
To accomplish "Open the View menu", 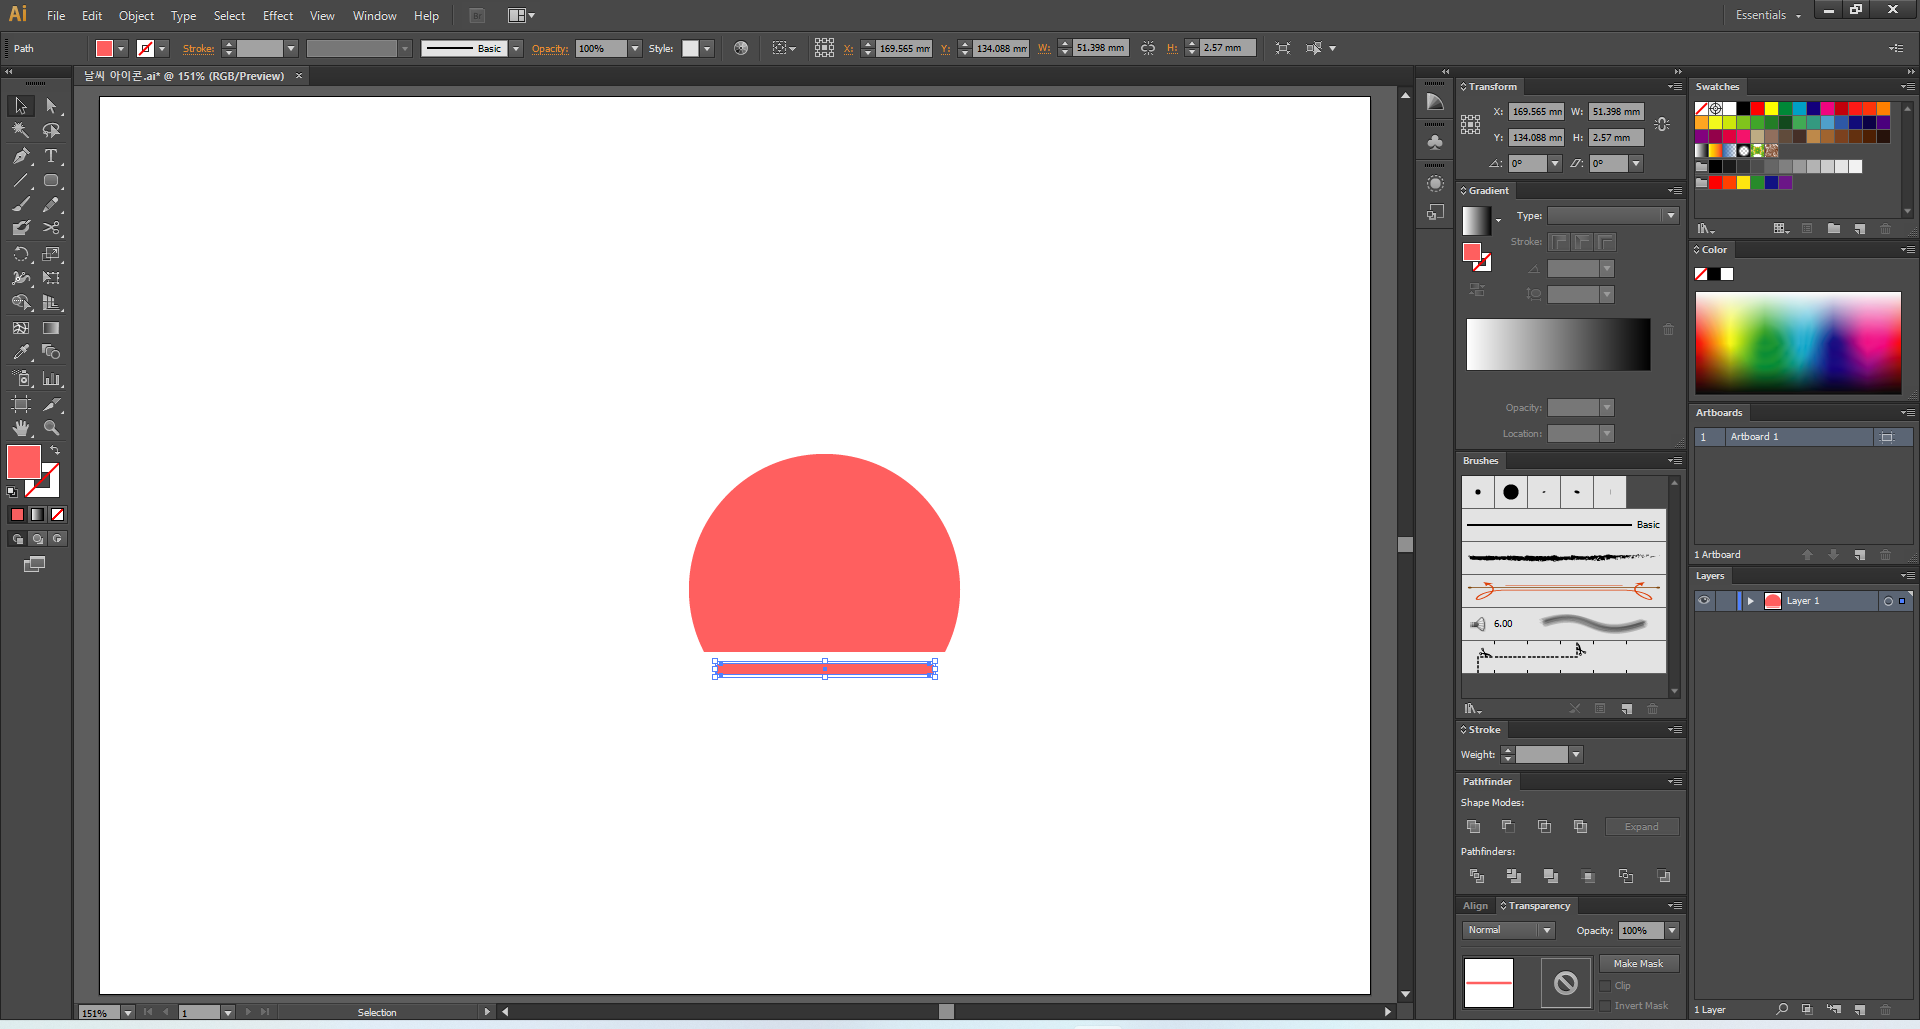I will pos(322,16).
